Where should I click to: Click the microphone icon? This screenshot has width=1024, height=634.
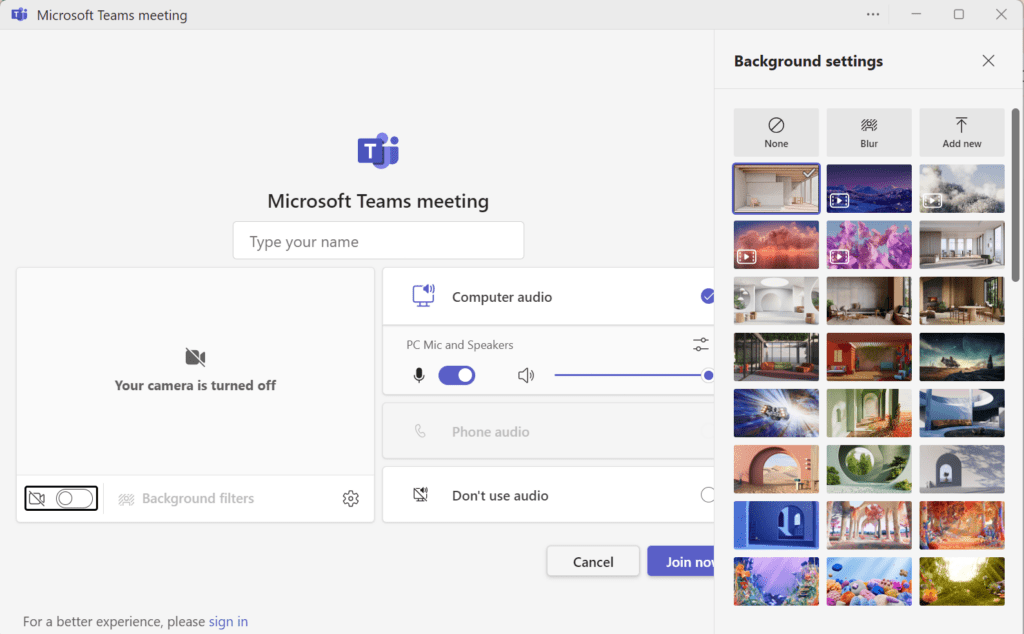[419, 375]
